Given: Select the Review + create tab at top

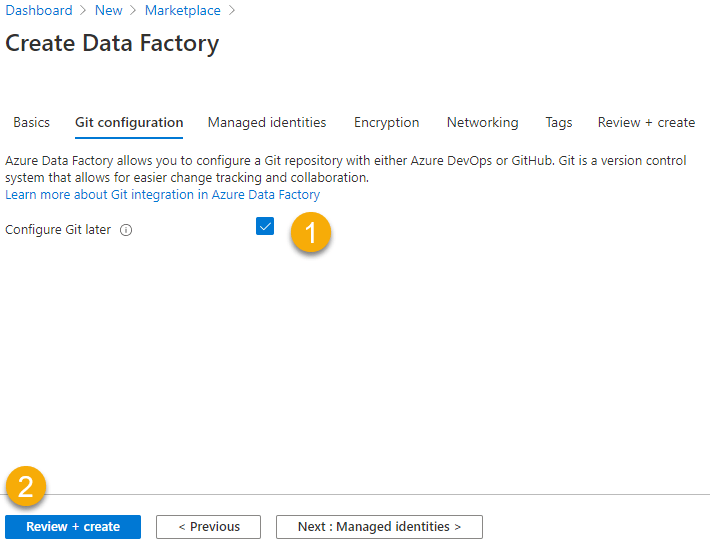Looking at the screenshot, I should tap(646, 123).
